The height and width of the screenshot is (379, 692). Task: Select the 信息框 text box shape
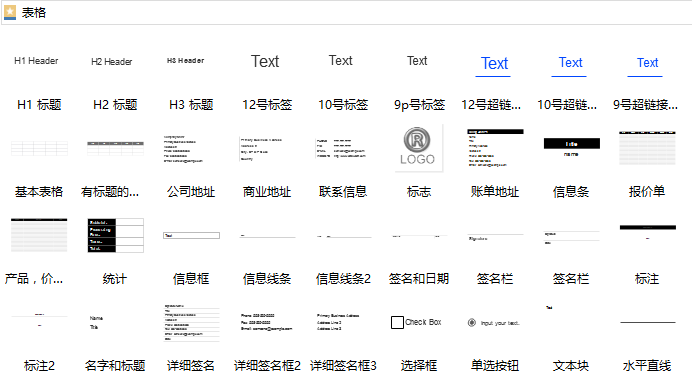pos(192,236)
